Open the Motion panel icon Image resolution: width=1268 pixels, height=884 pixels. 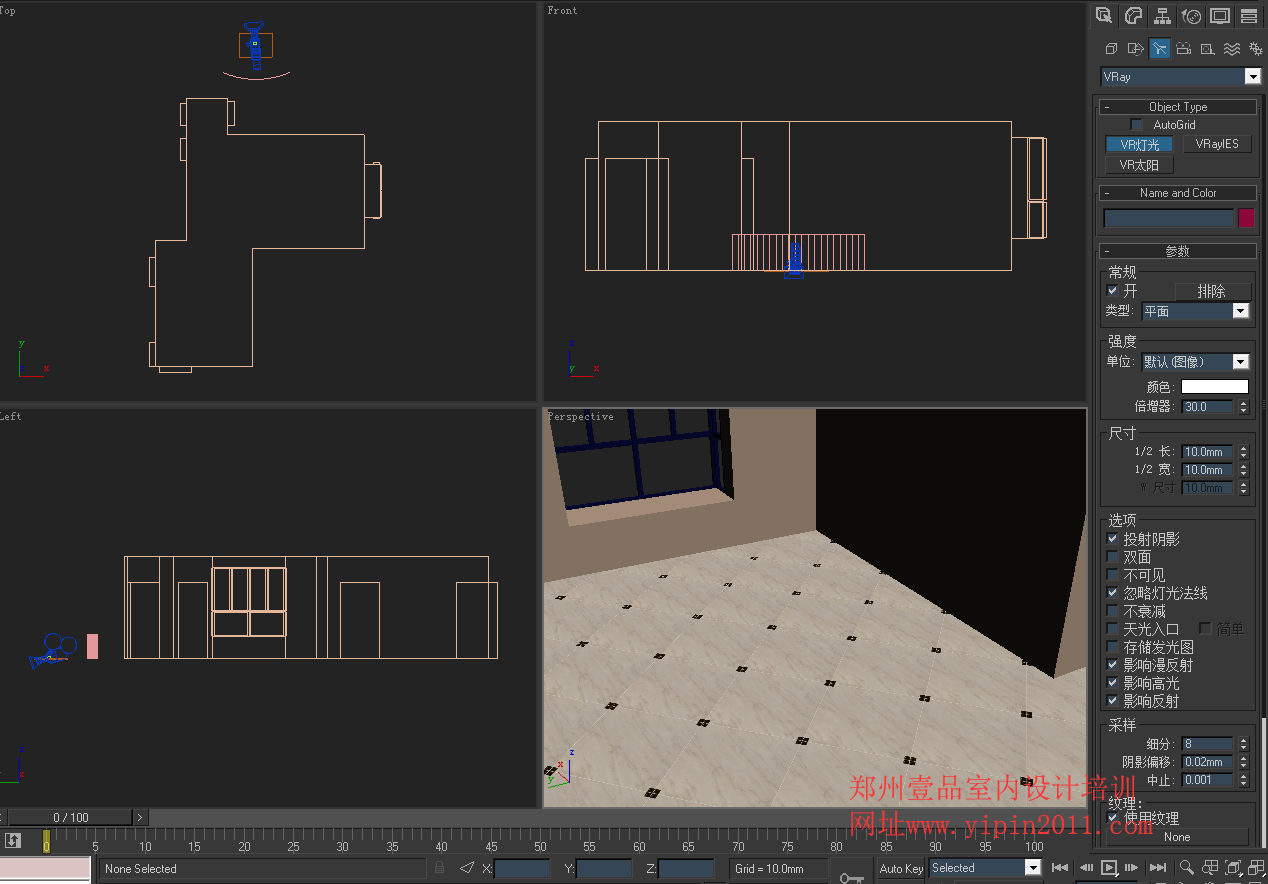click(x=1191, y=15)
